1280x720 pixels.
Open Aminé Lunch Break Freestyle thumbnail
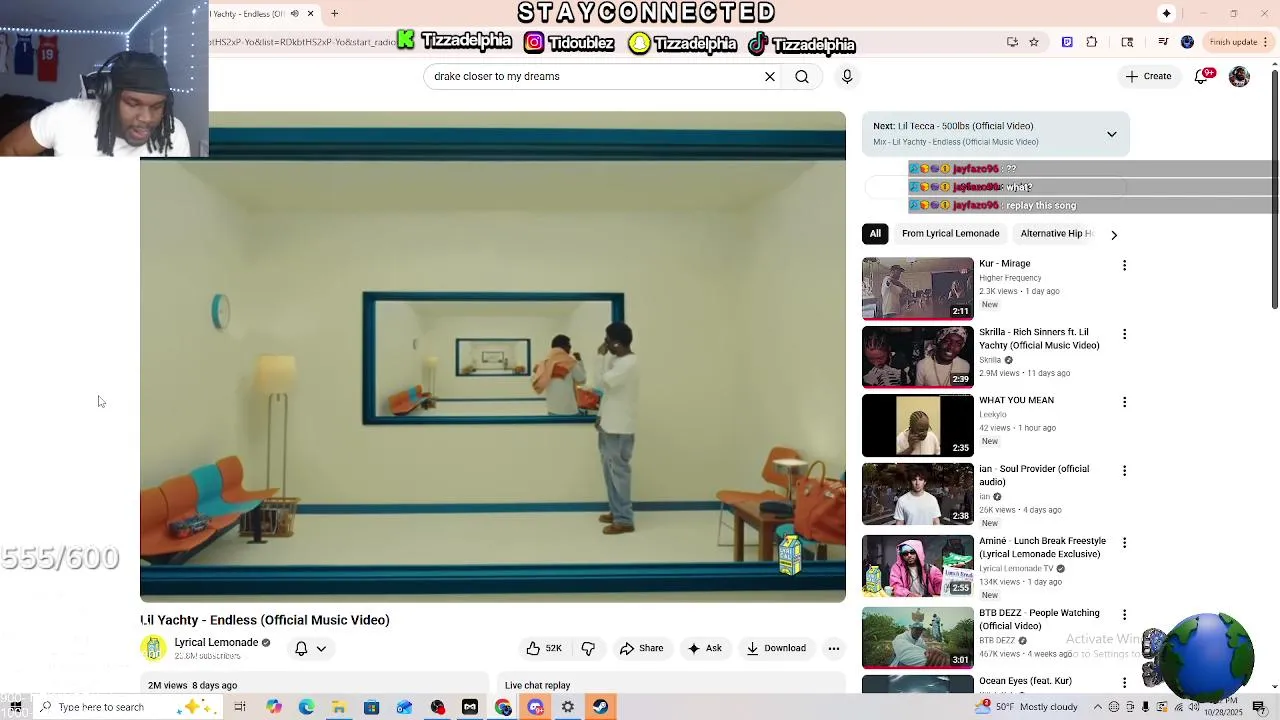917,566
